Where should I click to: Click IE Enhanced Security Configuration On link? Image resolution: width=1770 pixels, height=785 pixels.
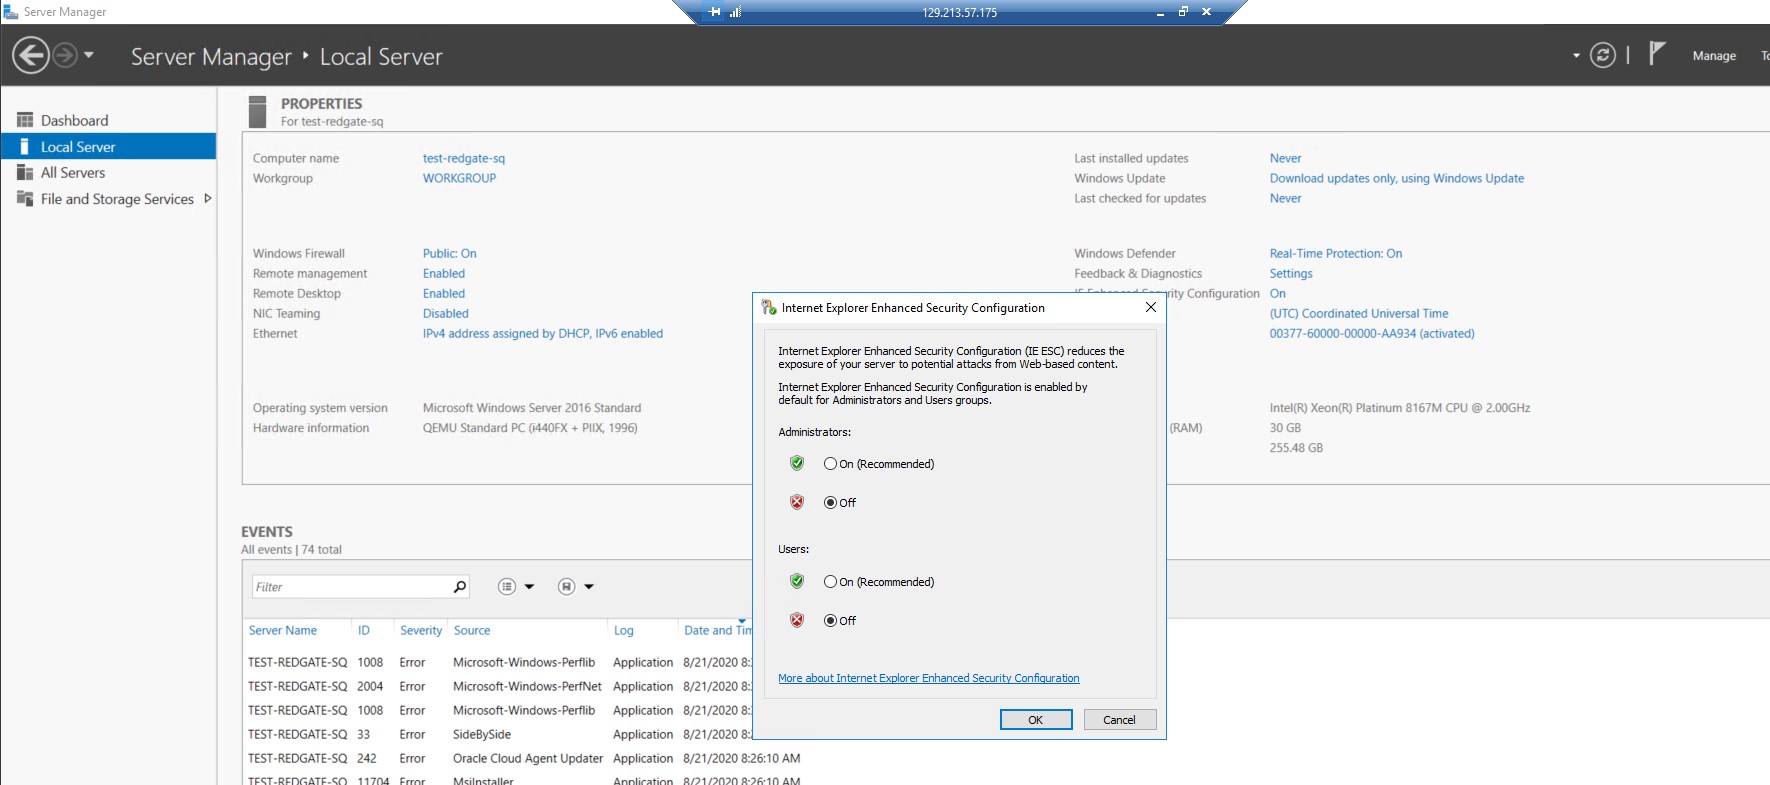1278,293
